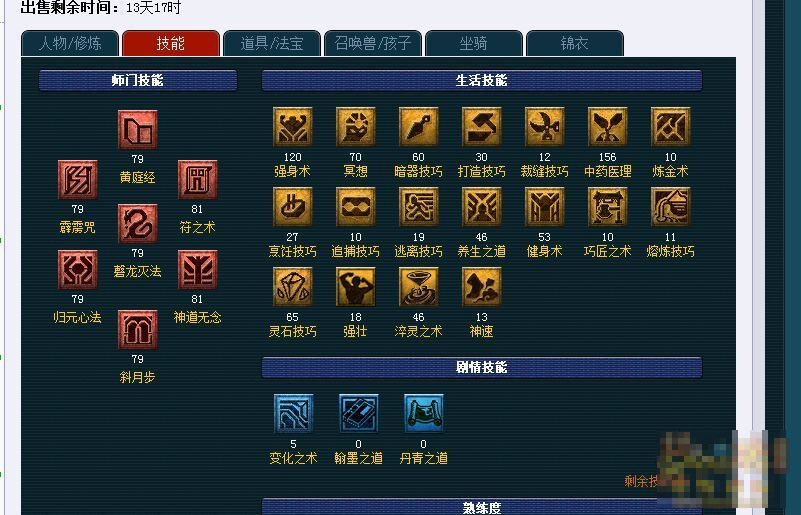This screenshot has width=801, height=515.
Task: Select the 中药医理 skill icon
Action: pos(607,127)
